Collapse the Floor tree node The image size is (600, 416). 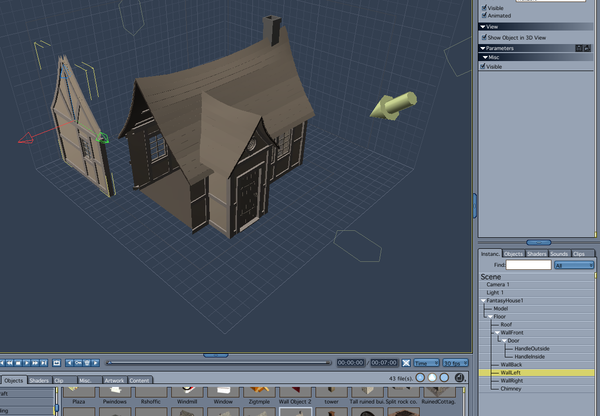point(490,317)
